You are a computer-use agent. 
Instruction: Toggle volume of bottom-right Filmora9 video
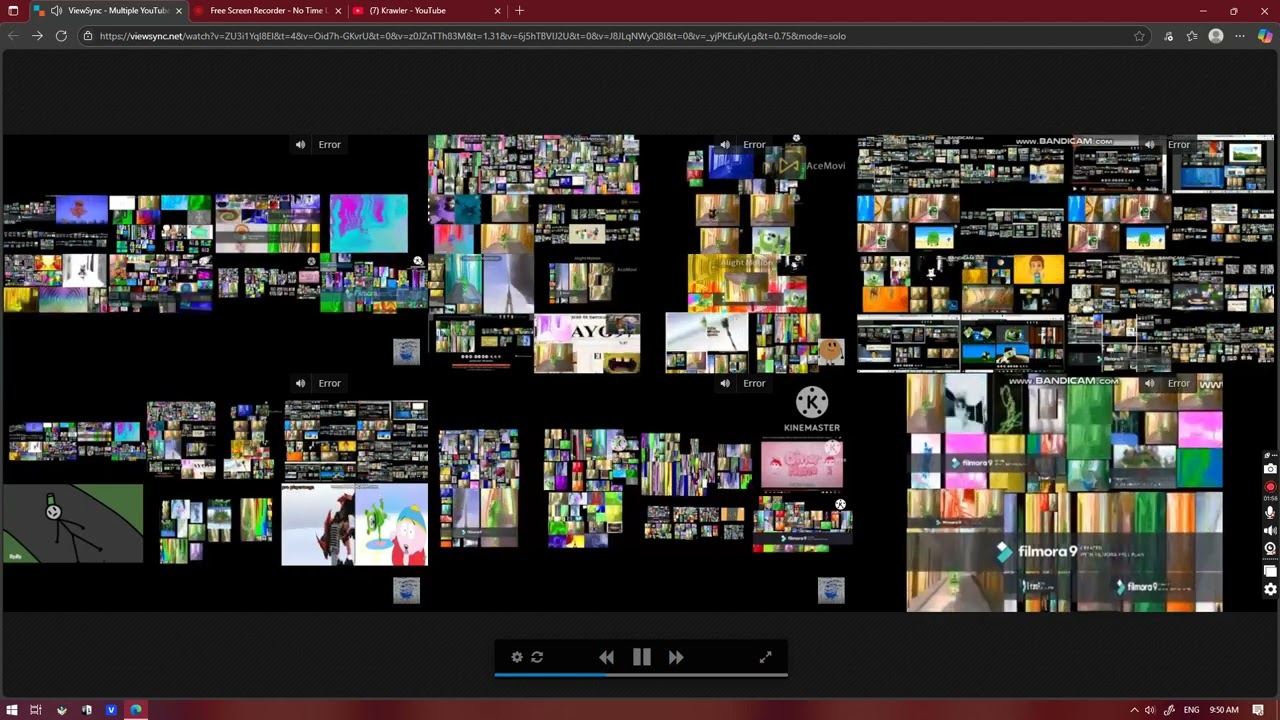(1150, 383)
